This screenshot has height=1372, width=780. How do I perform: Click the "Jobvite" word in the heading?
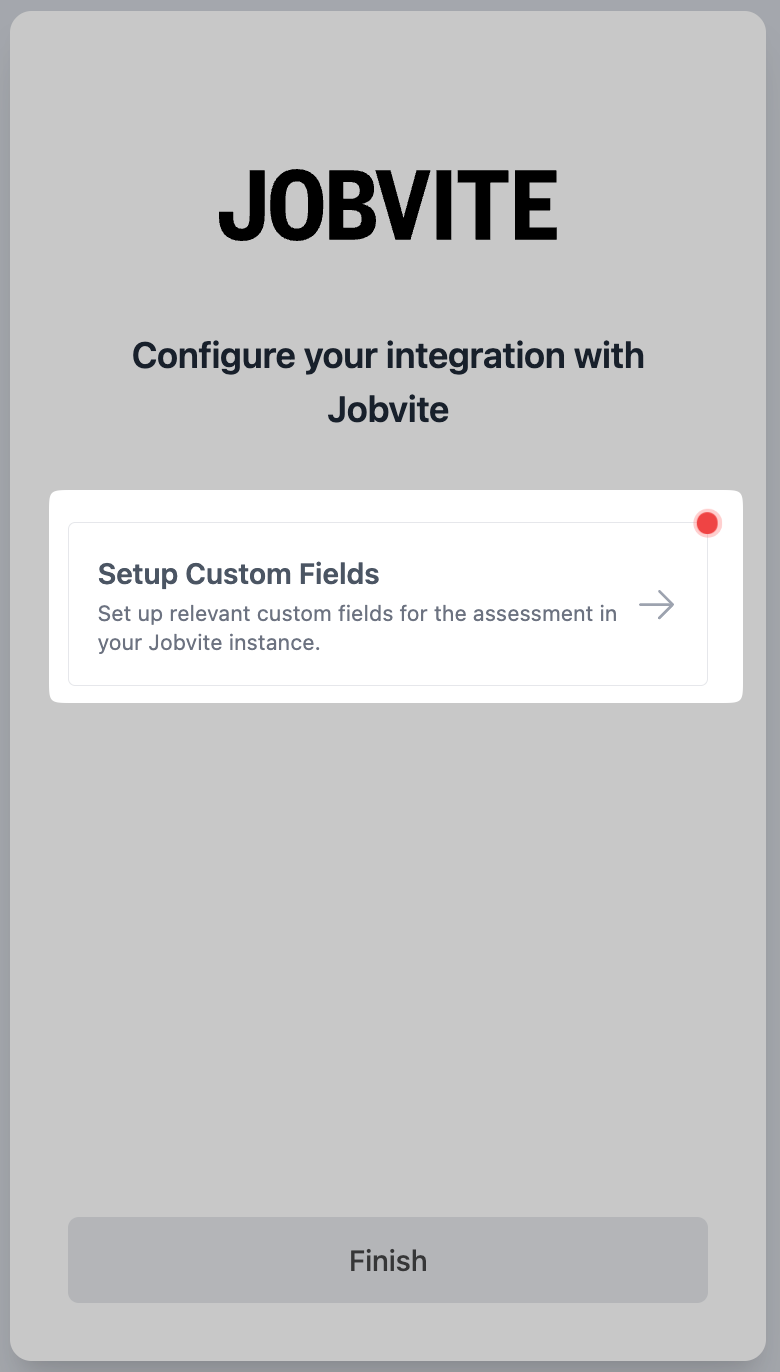point(388,410)
